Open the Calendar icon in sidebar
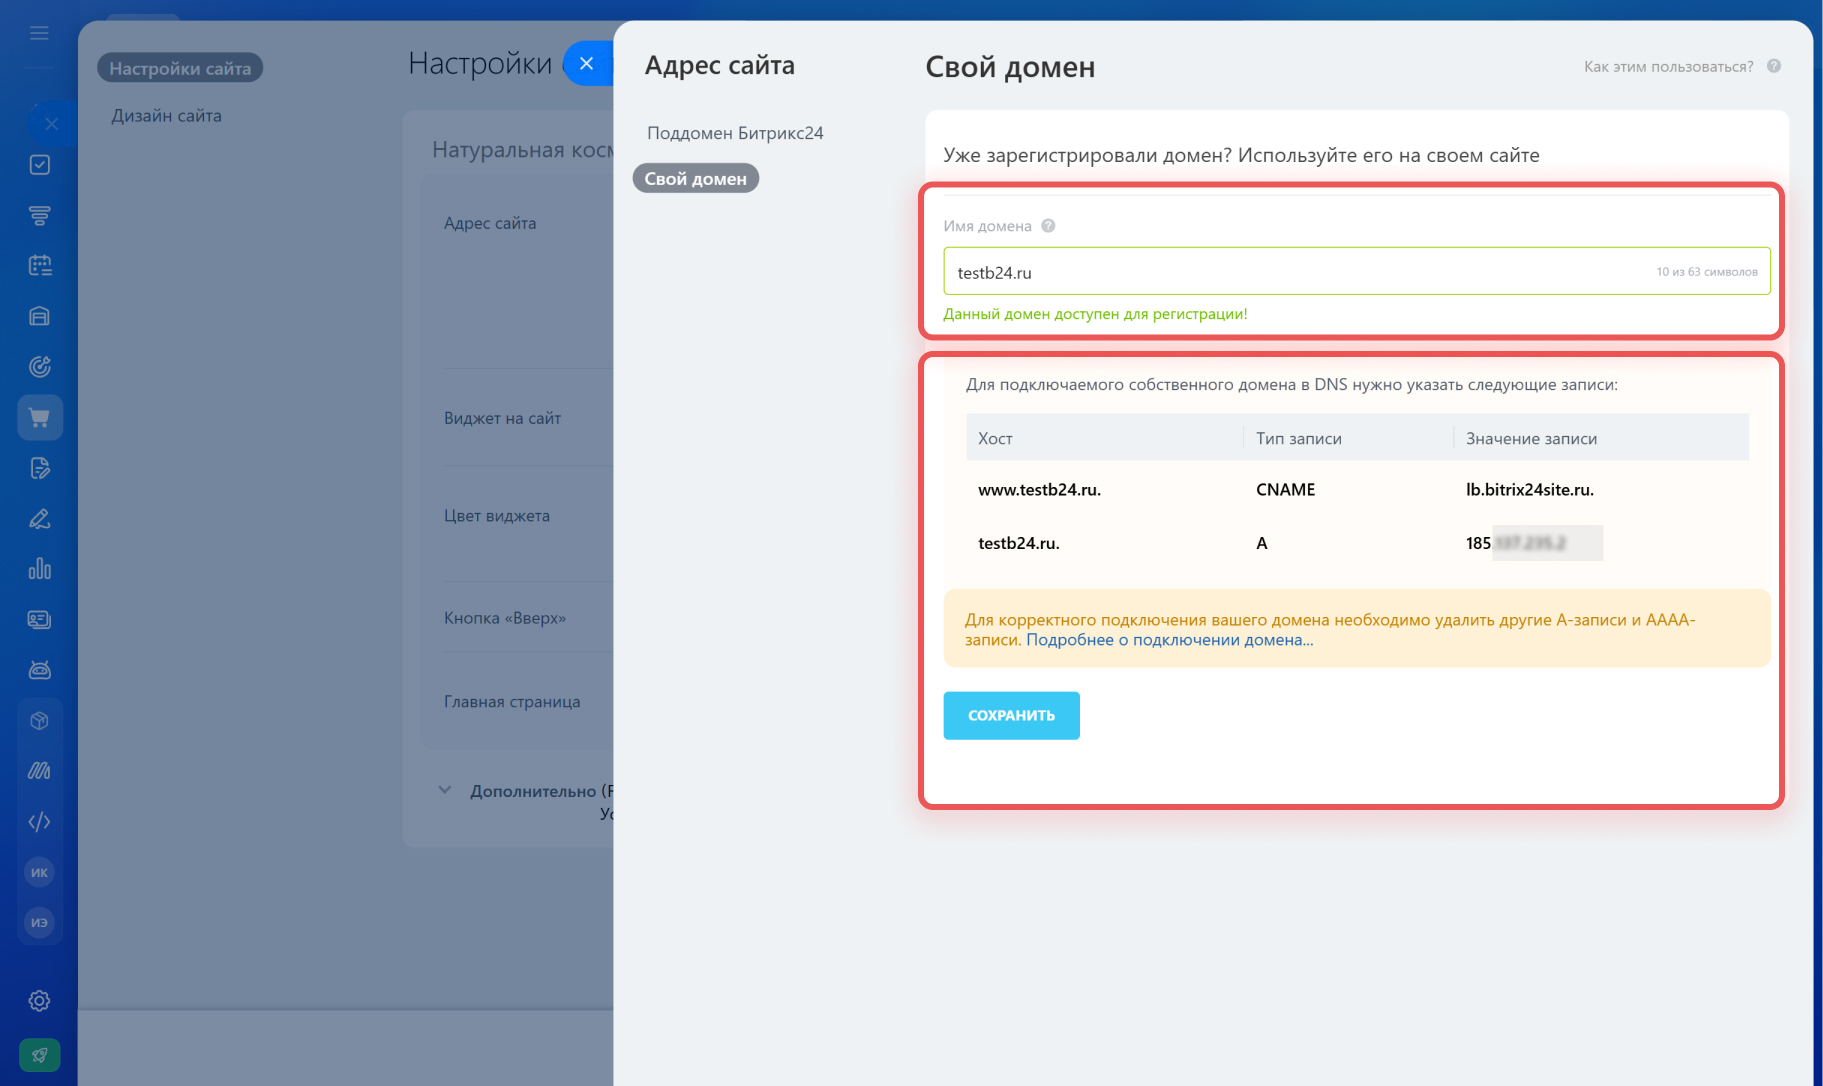This screenshot has height=1086, width=1823. 40,265
